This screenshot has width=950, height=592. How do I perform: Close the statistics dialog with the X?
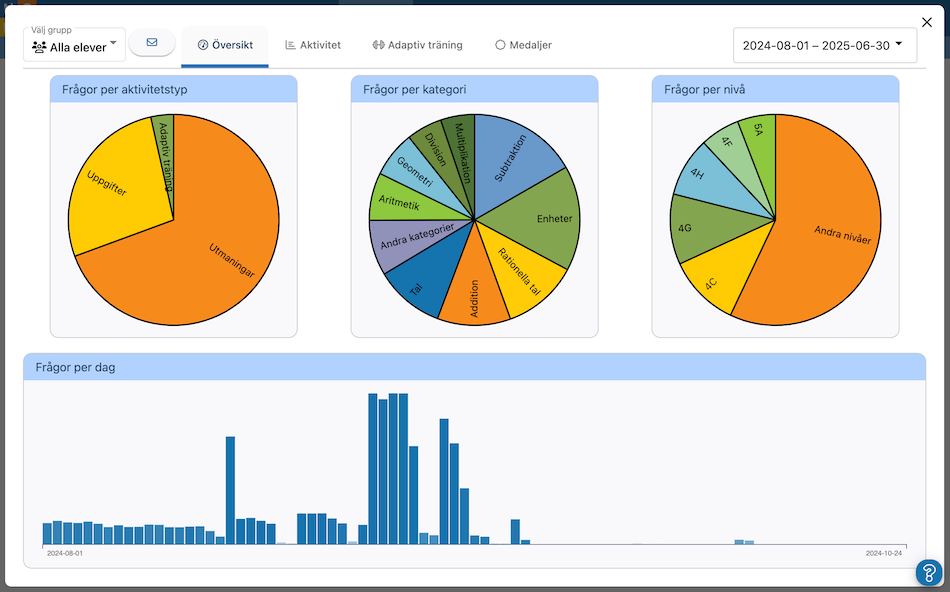click(x=926, y=22)
